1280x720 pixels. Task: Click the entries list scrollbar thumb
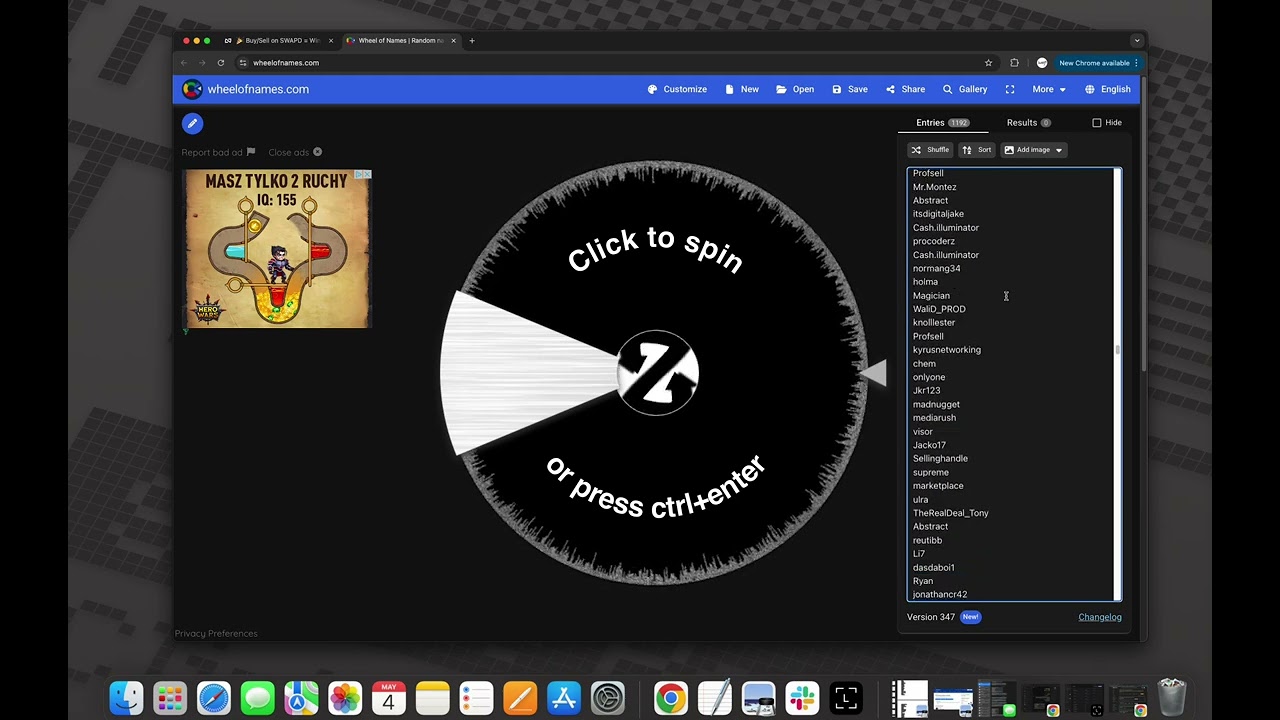coord(1117,350)
